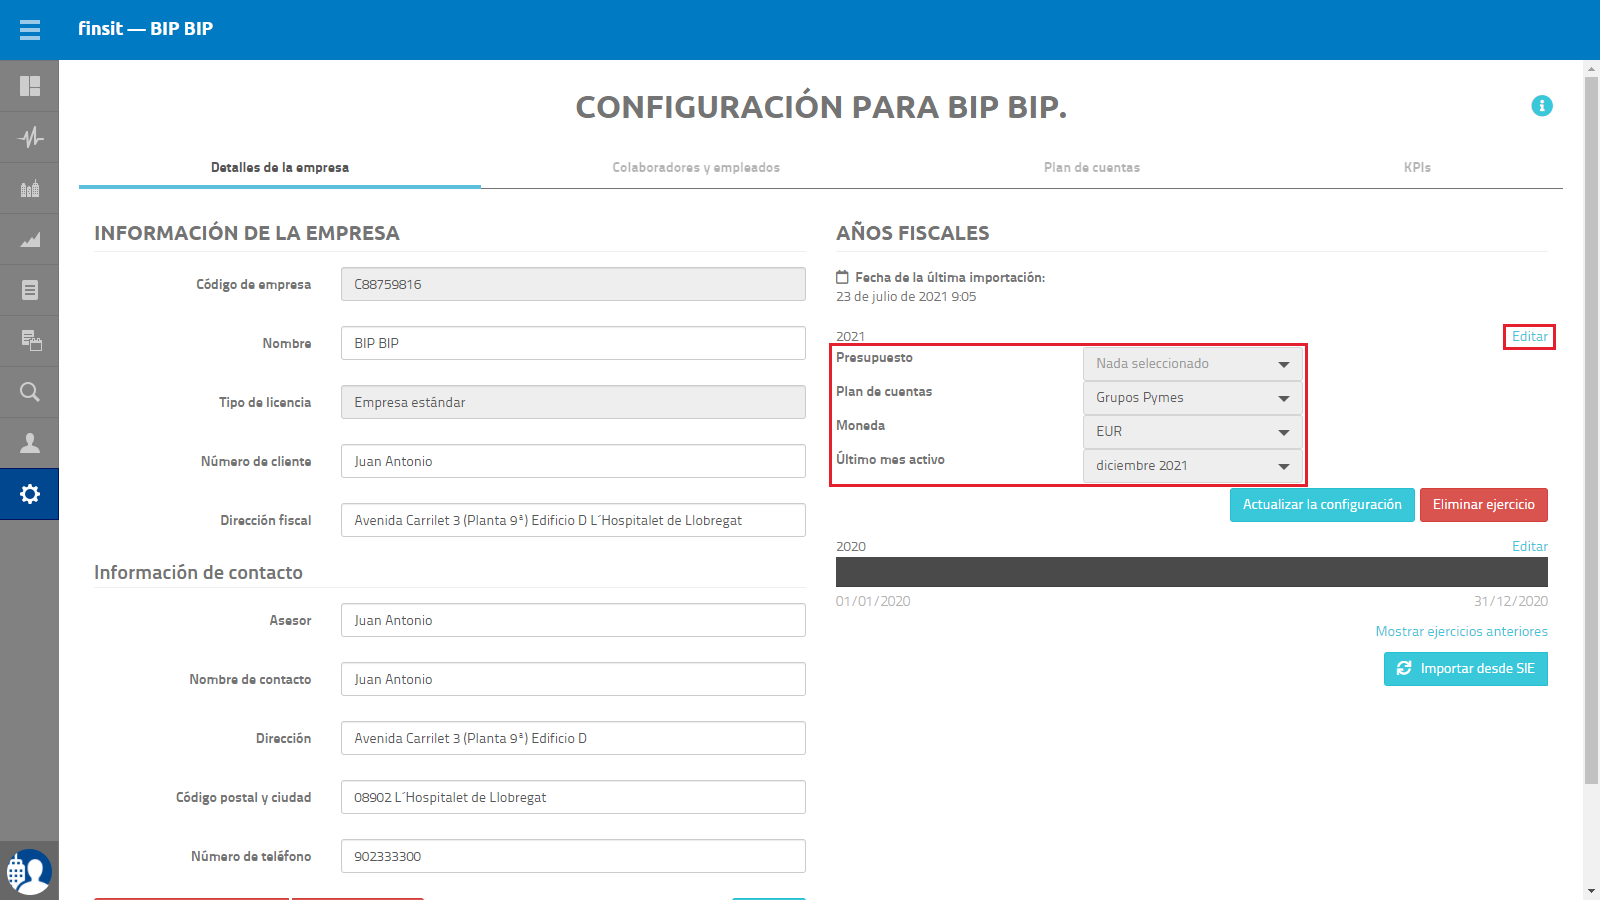Expand the Presupuesto dropdown
Screen dimensions: 1600x900
coord(1192,364)
